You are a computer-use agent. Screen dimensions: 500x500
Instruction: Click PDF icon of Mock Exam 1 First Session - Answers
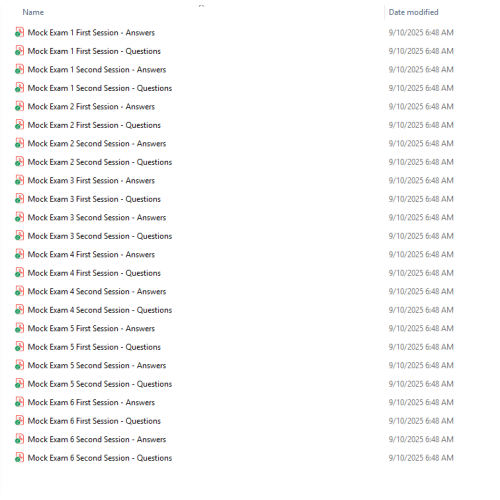pos(19,32)
